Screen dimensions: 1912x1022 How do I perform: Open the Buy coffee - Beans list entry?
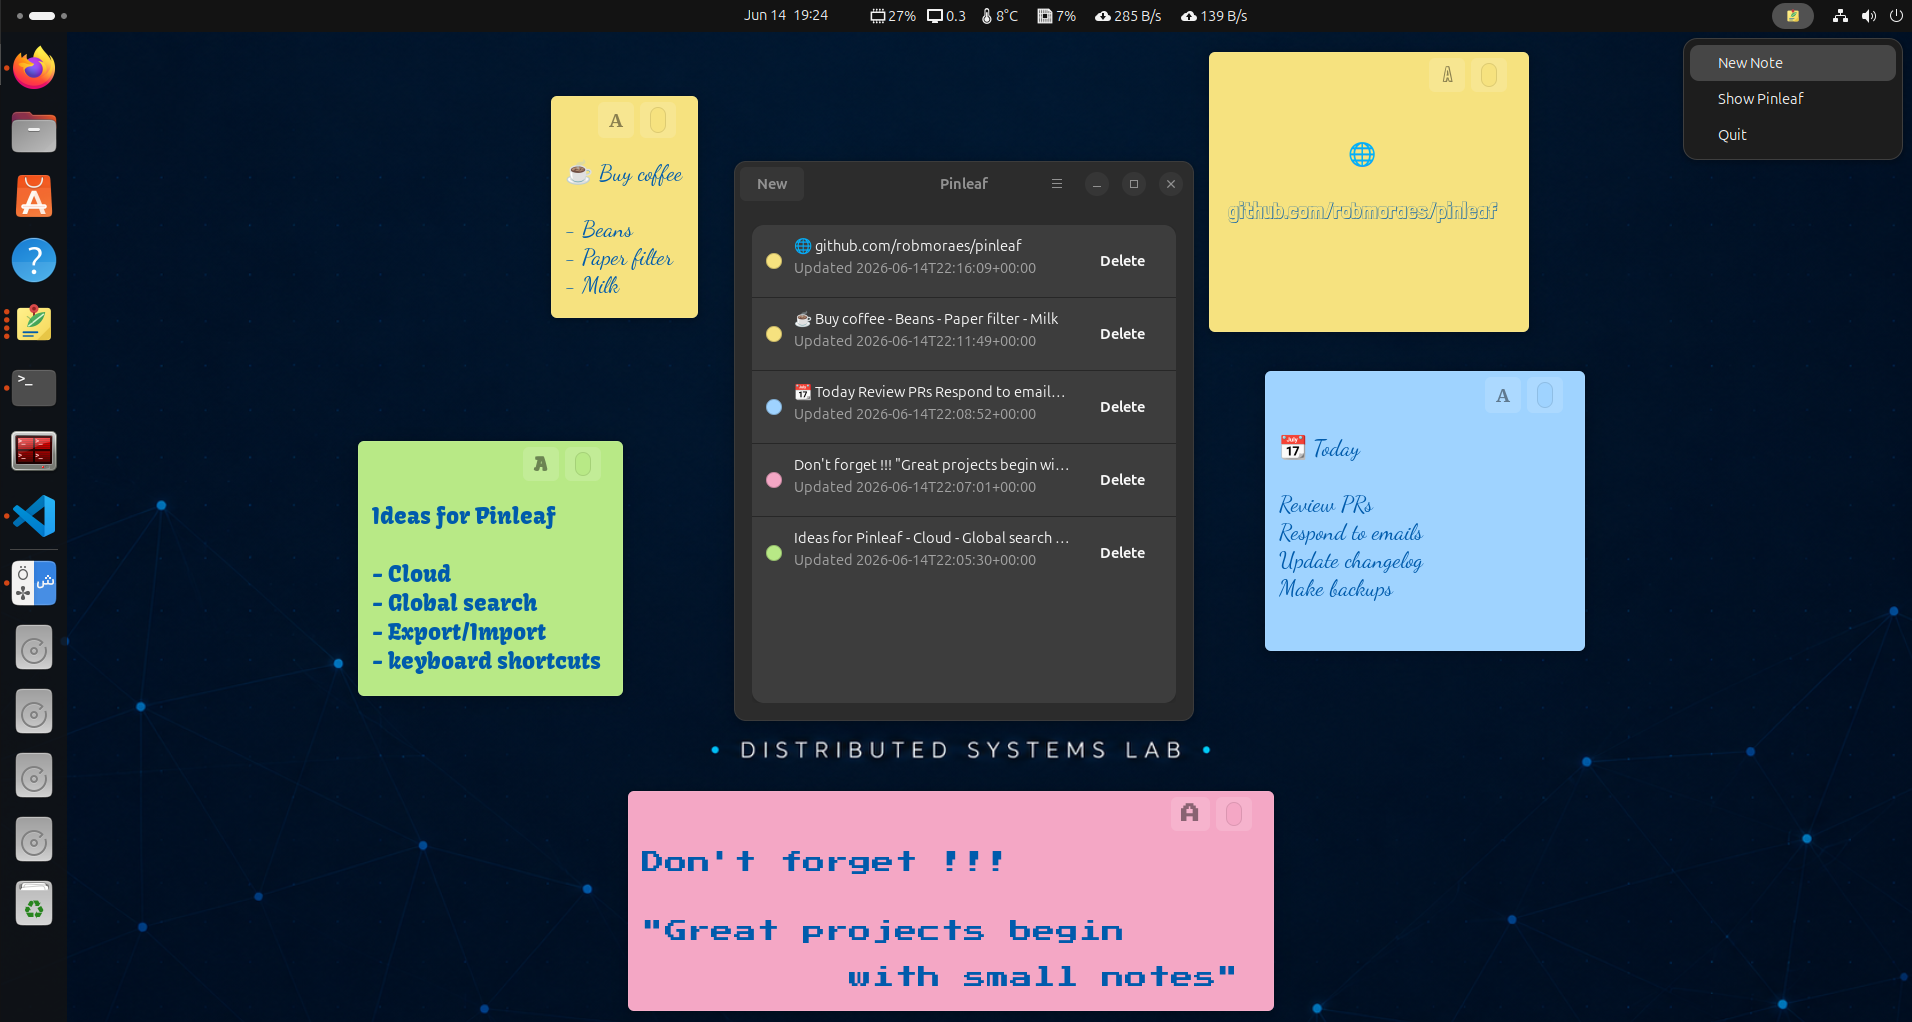tap(964, 334)
